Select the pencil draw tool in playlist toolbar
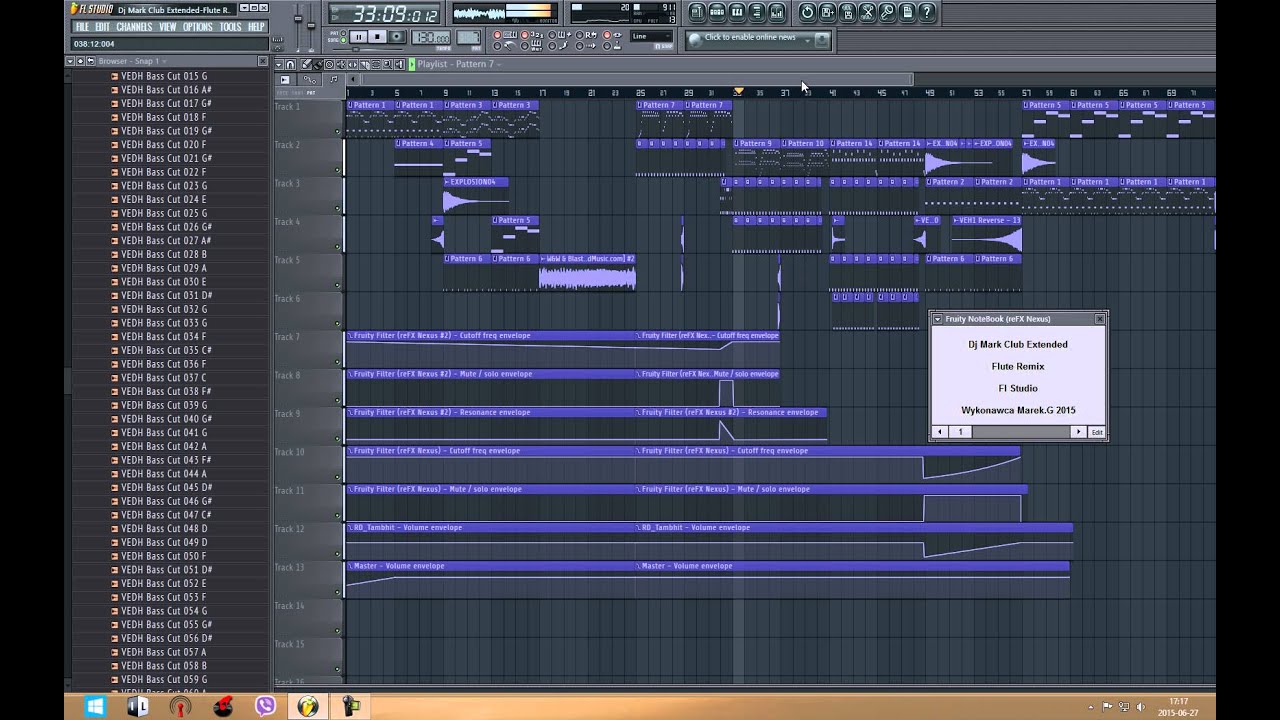 coord(306,65)
